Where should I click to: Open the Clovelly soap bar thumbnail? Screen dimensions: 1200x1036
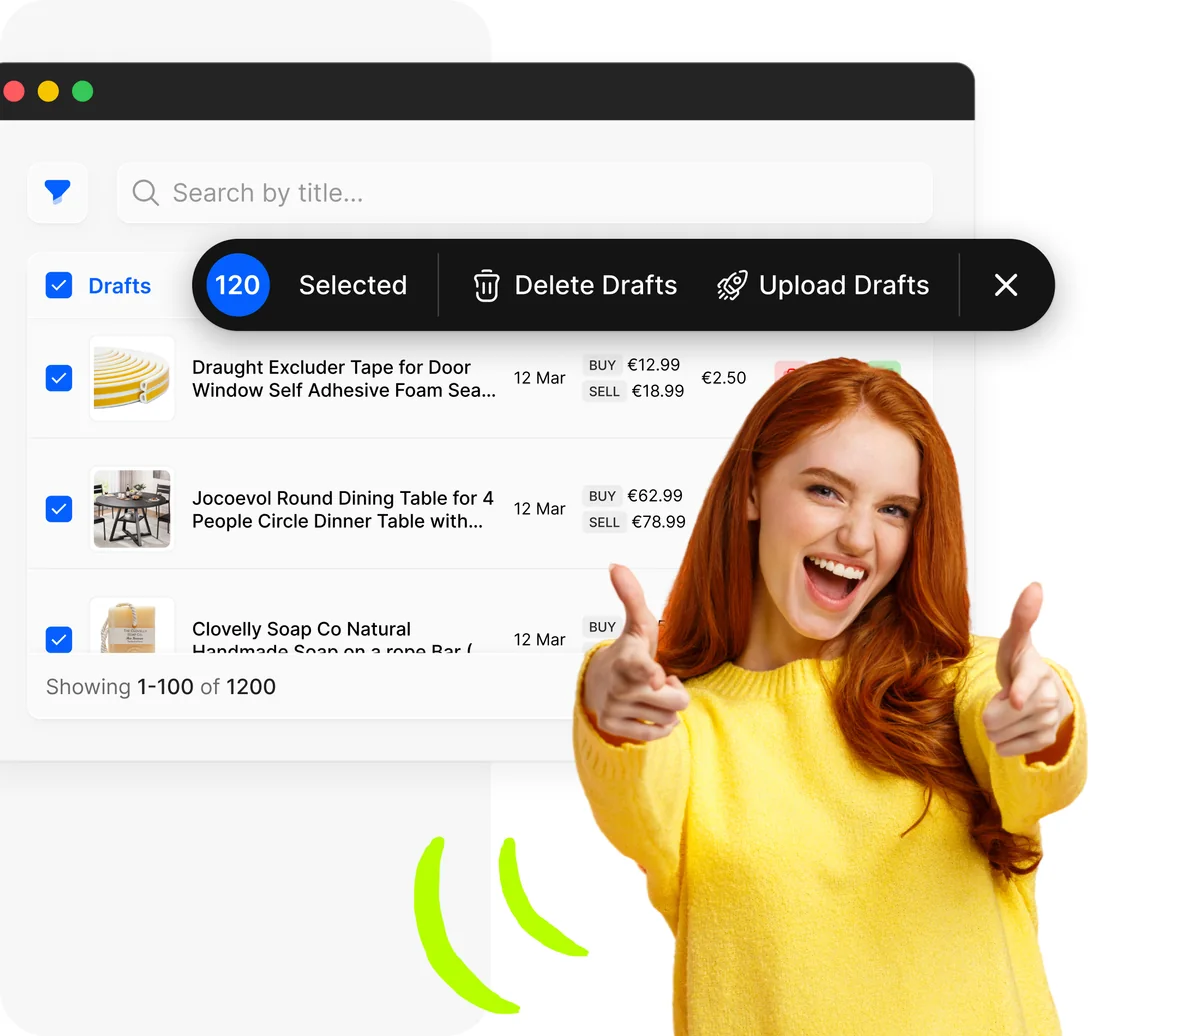tap(132, 626)
